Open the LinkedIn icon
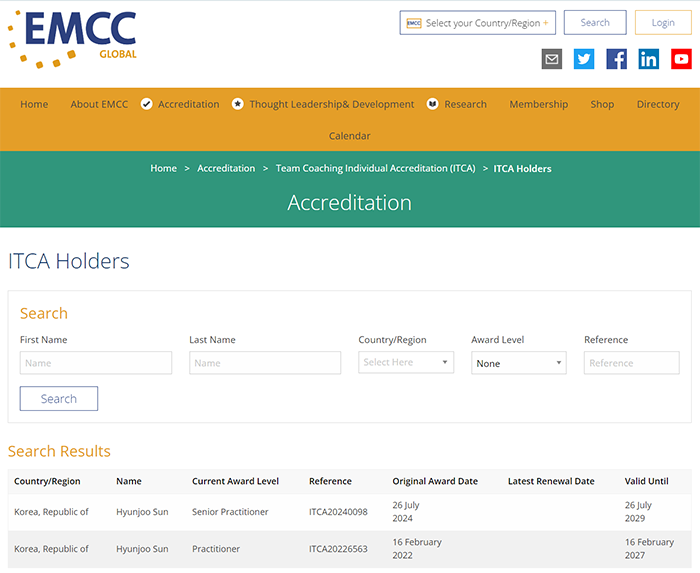Image resolution: width=700 pixels, height=573 pixels. point(649,59)
